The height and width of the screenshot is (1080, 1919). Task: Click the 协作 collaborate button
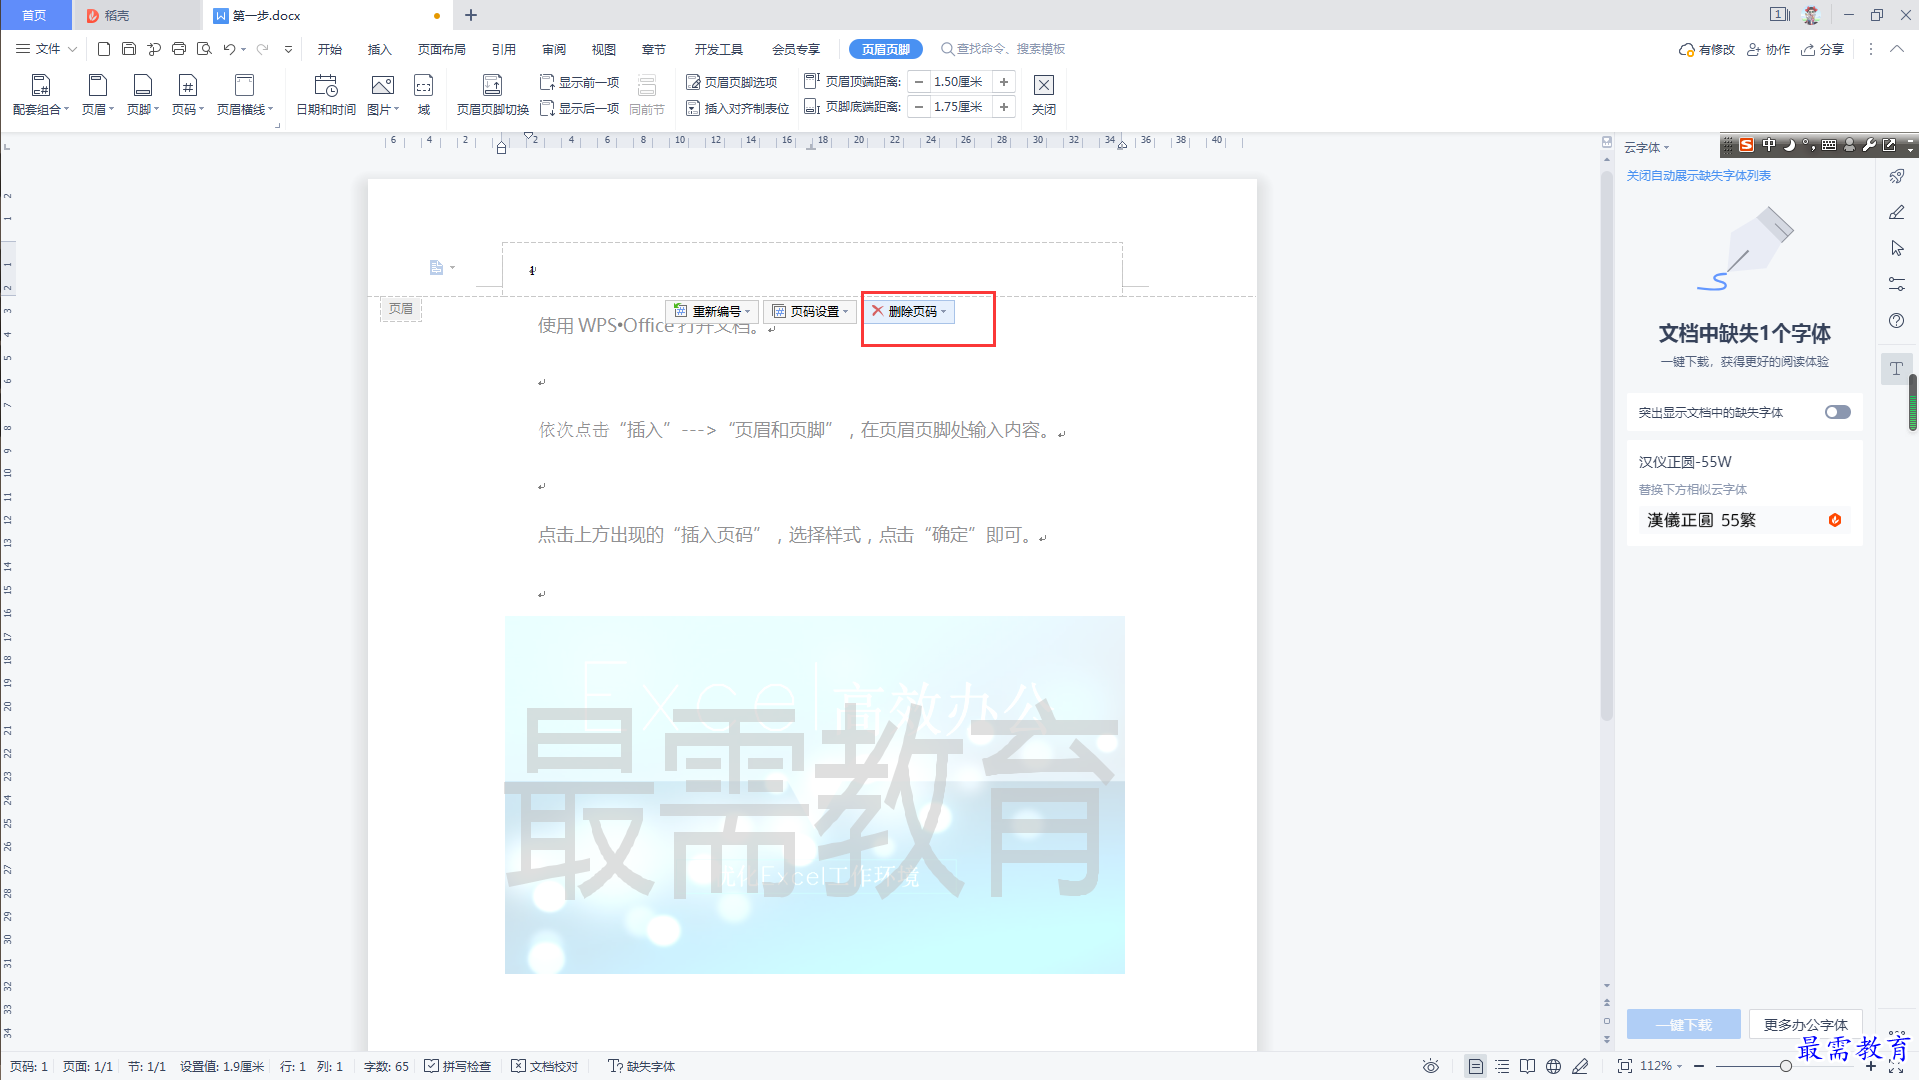pos(1769,49)
